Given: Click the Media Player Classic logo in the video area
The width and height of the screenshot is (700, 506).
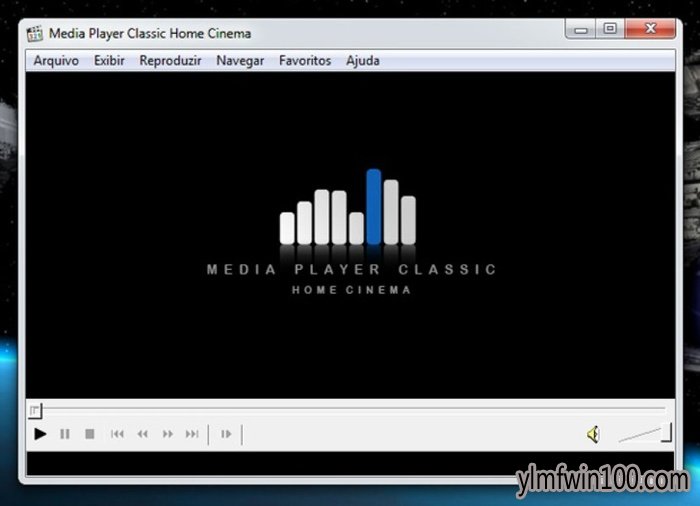Looking at the screenshot, I should [351, 232].
